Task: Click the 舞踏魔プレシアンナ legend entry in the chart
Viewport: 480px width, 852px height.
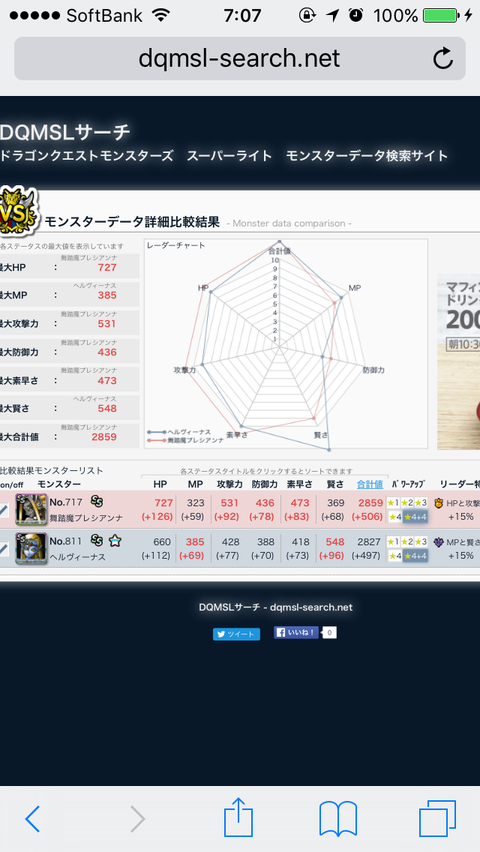Action: pos(185,440)
